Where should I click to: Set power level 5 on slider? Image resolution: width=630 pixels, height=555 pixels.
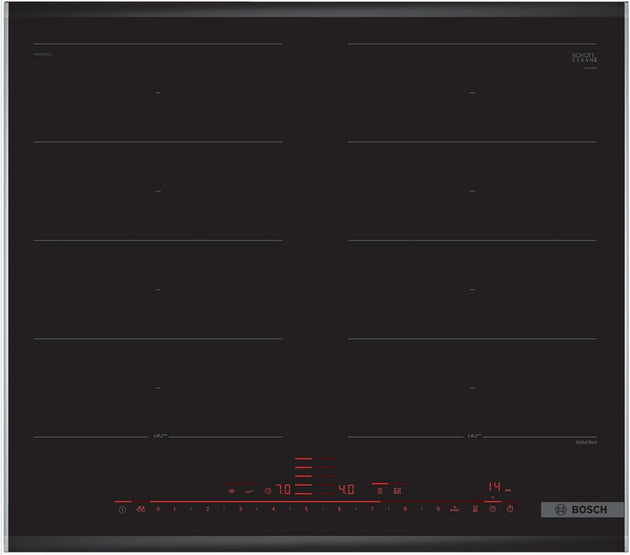pyautogui.click(x=306, y=510)
